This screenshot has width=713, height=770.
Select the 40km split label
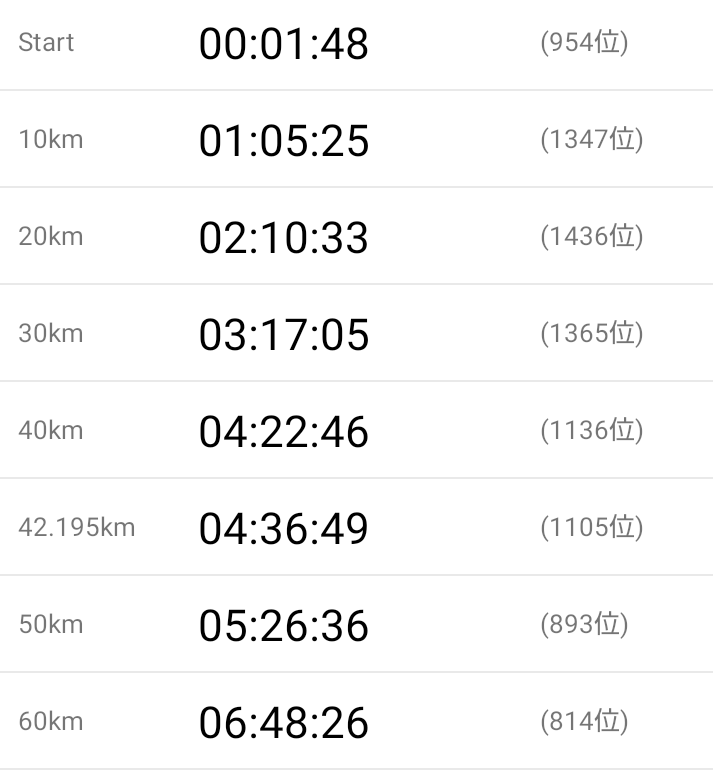click(51, 431)
